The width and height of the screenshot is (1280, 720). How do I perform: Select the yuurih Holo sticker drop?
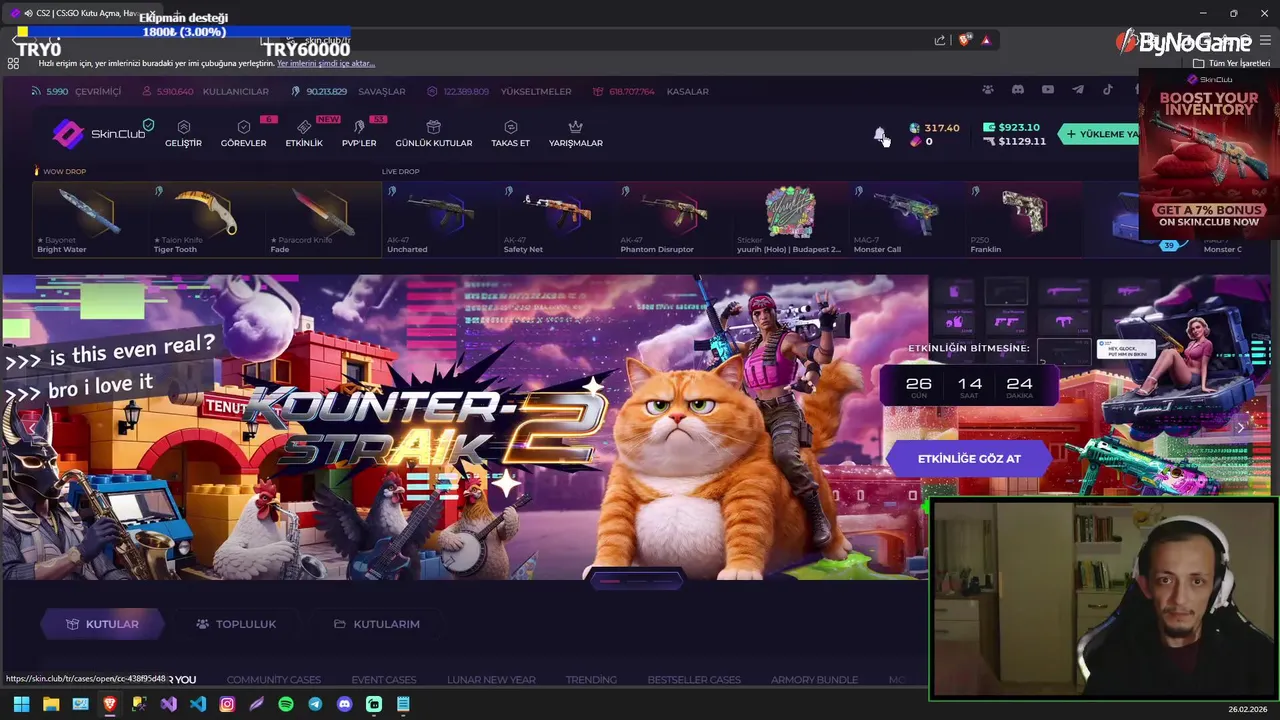click(x=790, y=218)
